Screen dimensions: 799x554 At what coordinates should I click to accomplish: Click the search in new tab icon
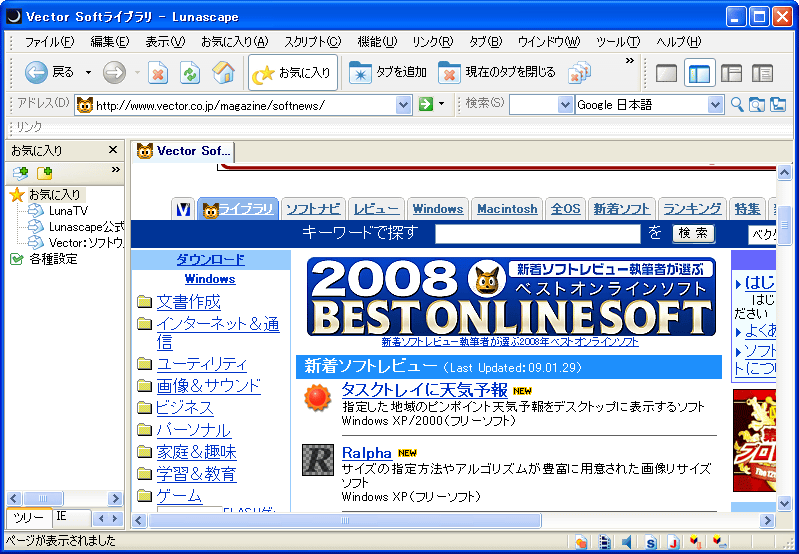pyautogui.click(x=757, y=104)
